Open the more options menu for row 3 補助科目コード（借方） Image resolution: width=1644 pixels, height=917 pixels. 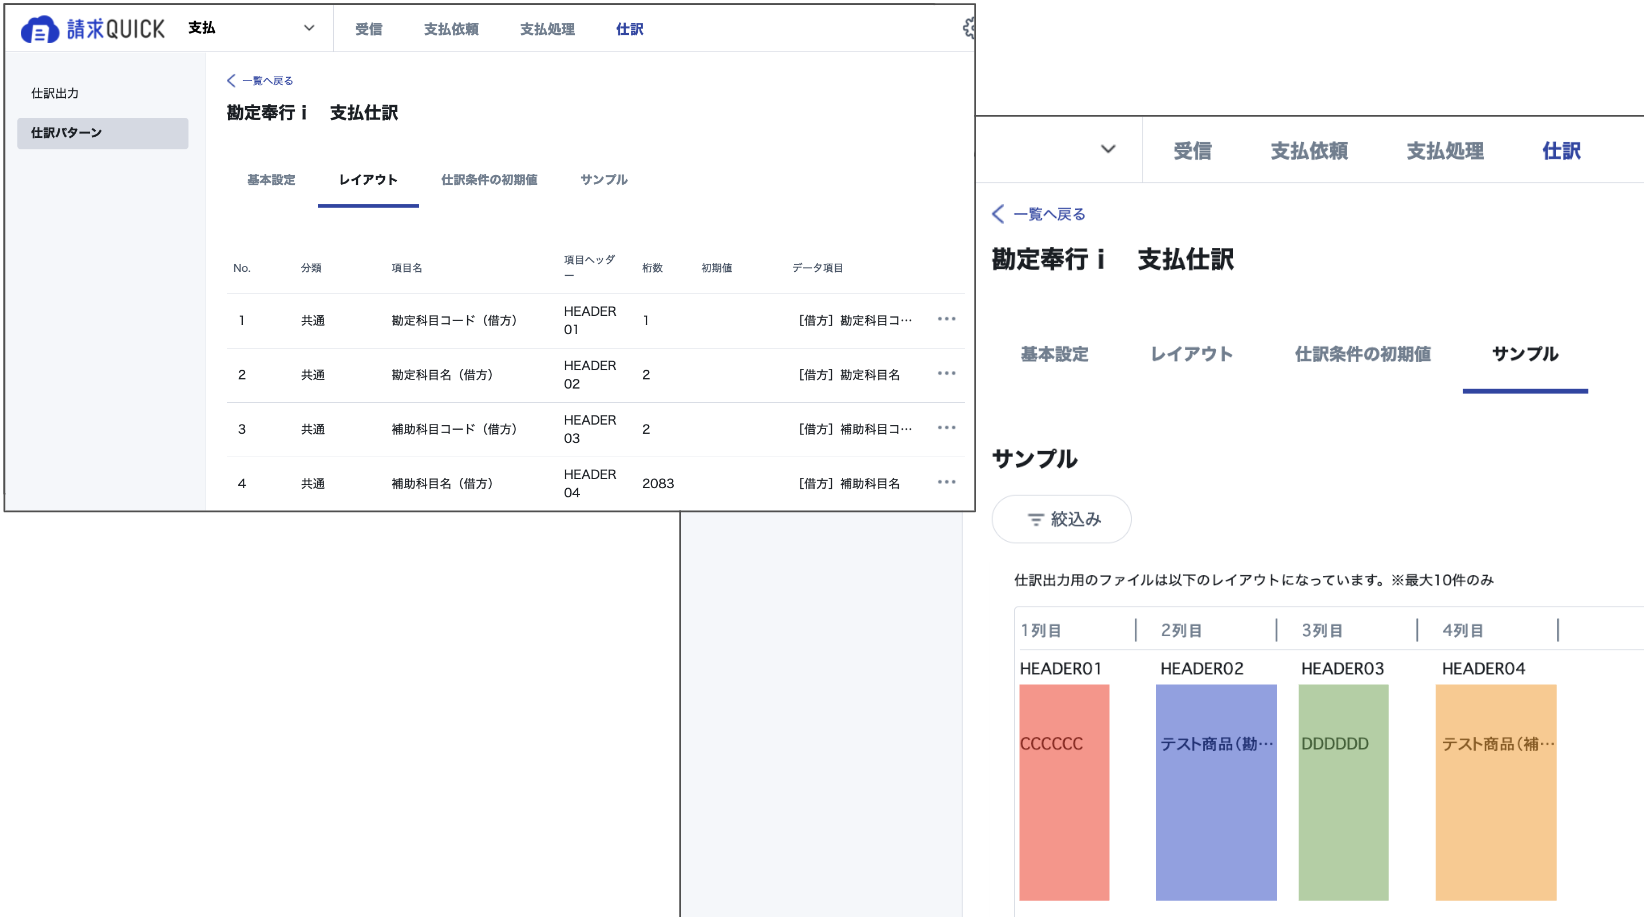click(x=946, y=428)
